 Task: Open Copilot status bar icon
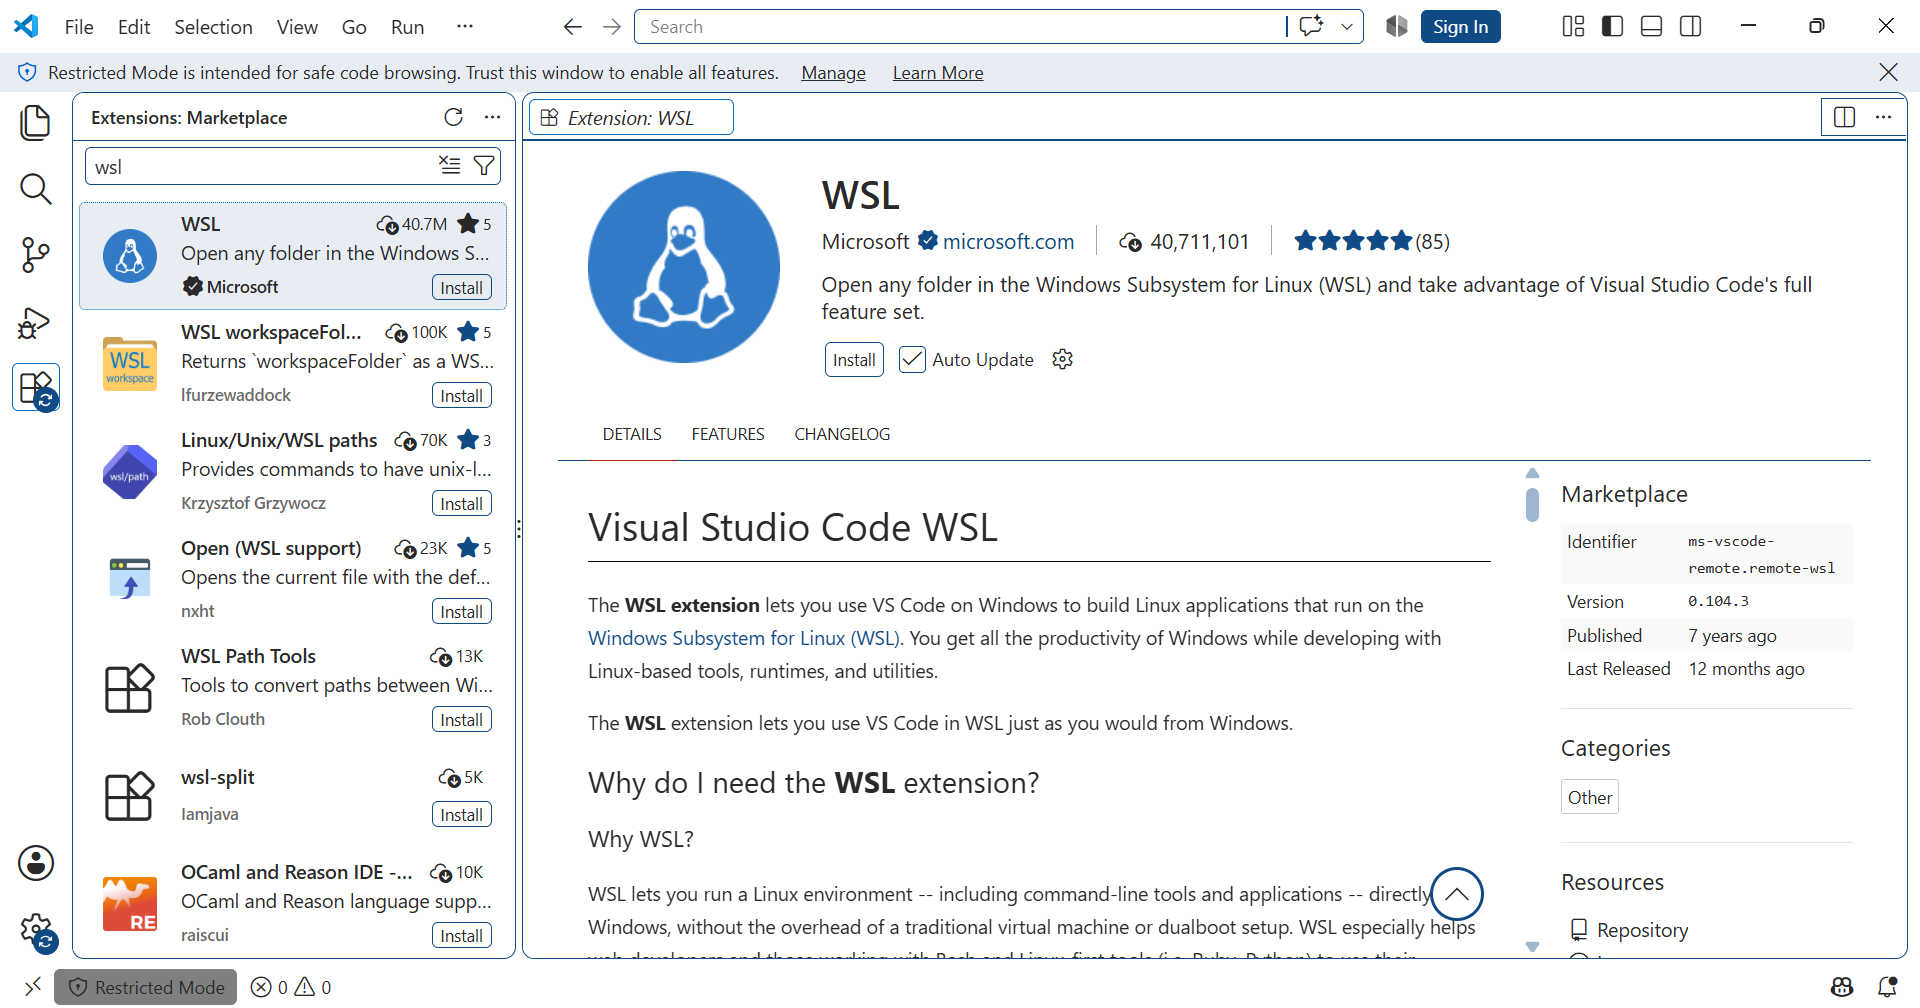[1842, 987]
